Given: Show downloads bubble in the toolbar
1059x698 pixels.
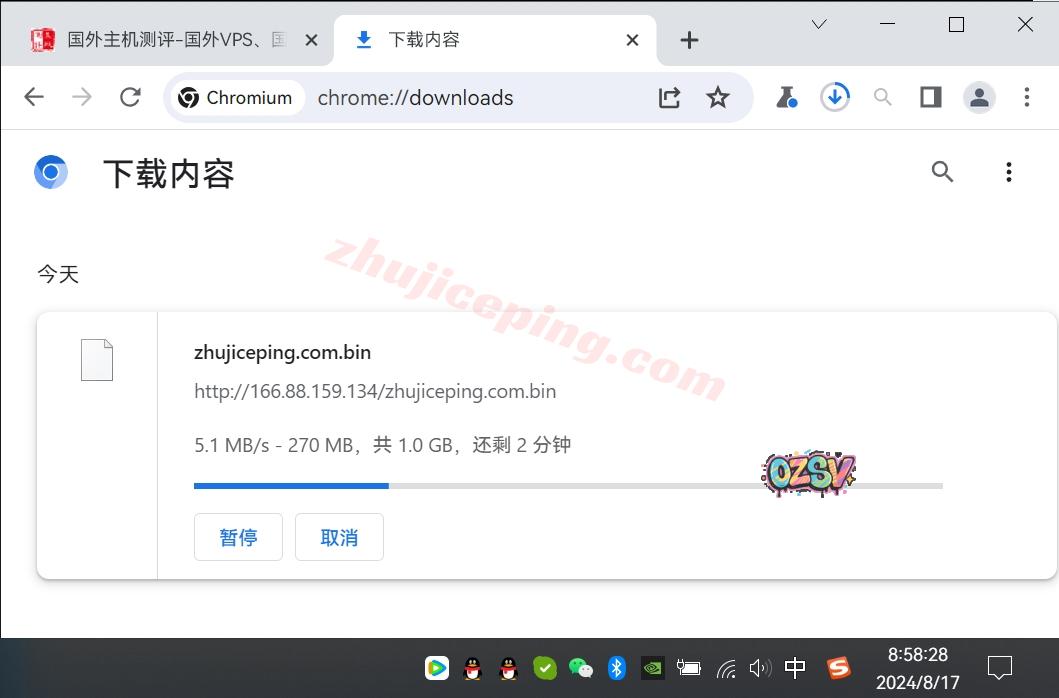Looking at the screenshot, I should 834,97.
